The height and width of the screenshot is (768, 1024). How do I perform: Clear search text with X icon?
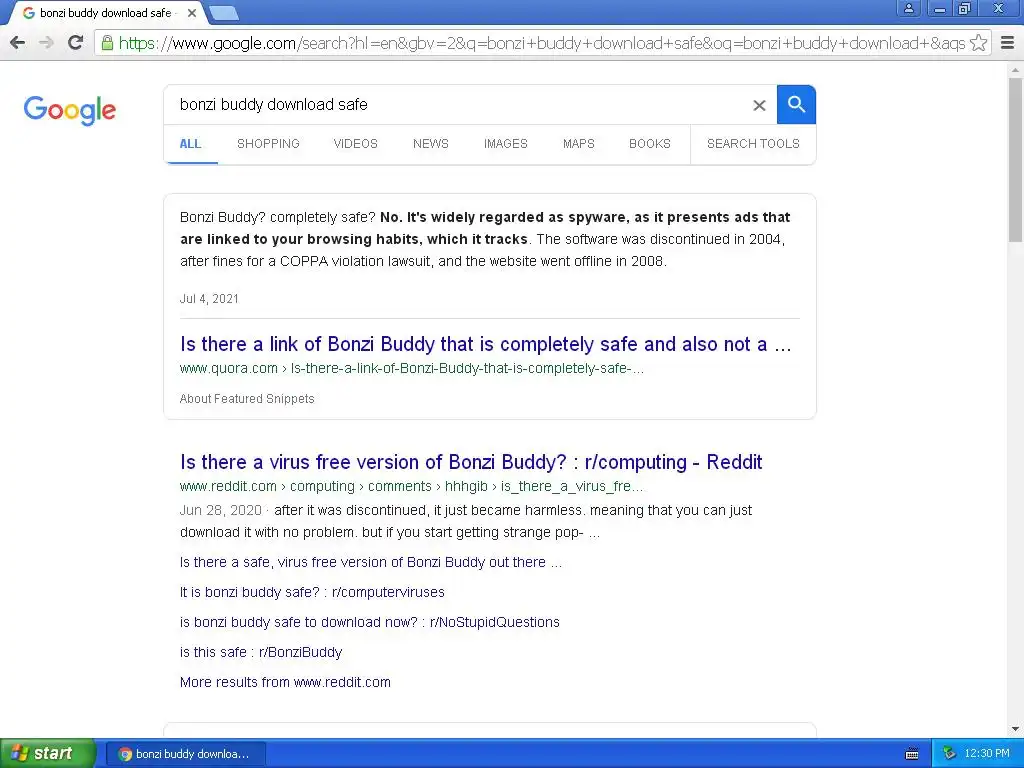[x=759, y=105]
